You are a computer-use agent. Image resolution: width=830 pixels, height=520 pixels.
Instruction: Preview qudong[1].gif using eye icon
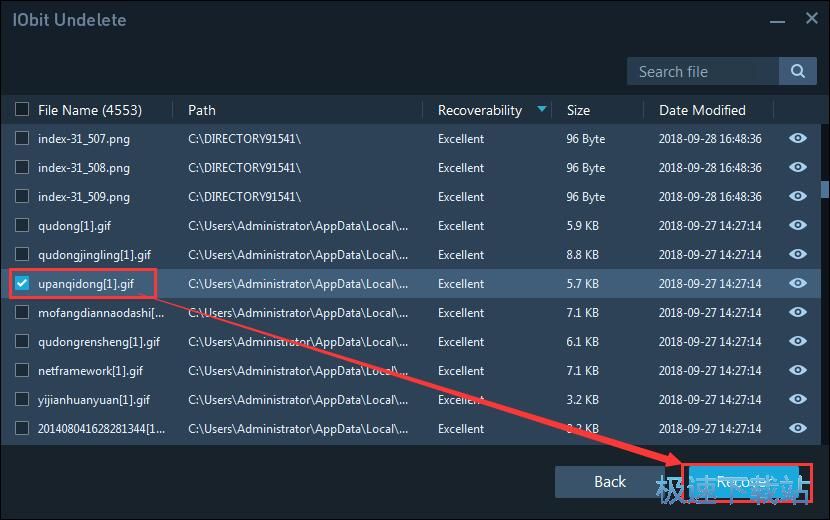(798, 226)
